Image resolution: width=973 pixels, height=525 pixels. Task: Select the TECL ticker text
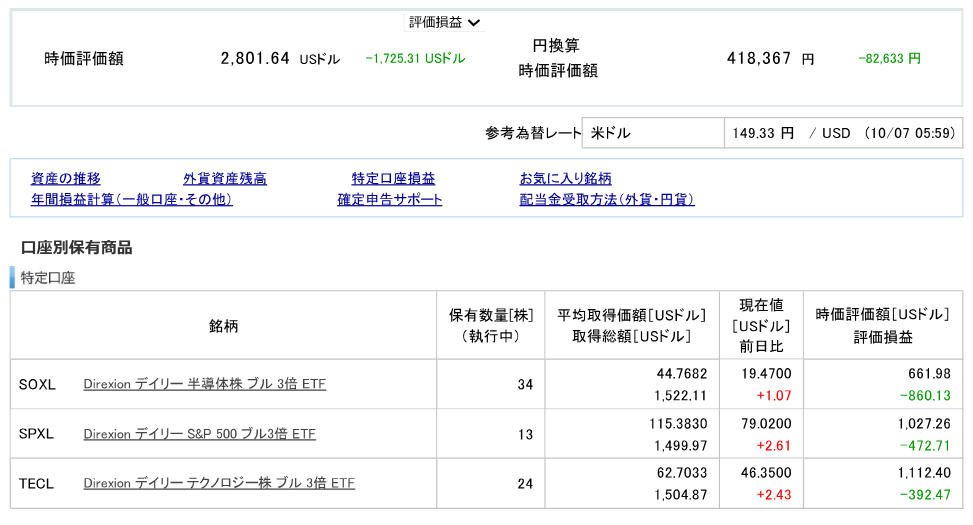[x=36, y=483]
